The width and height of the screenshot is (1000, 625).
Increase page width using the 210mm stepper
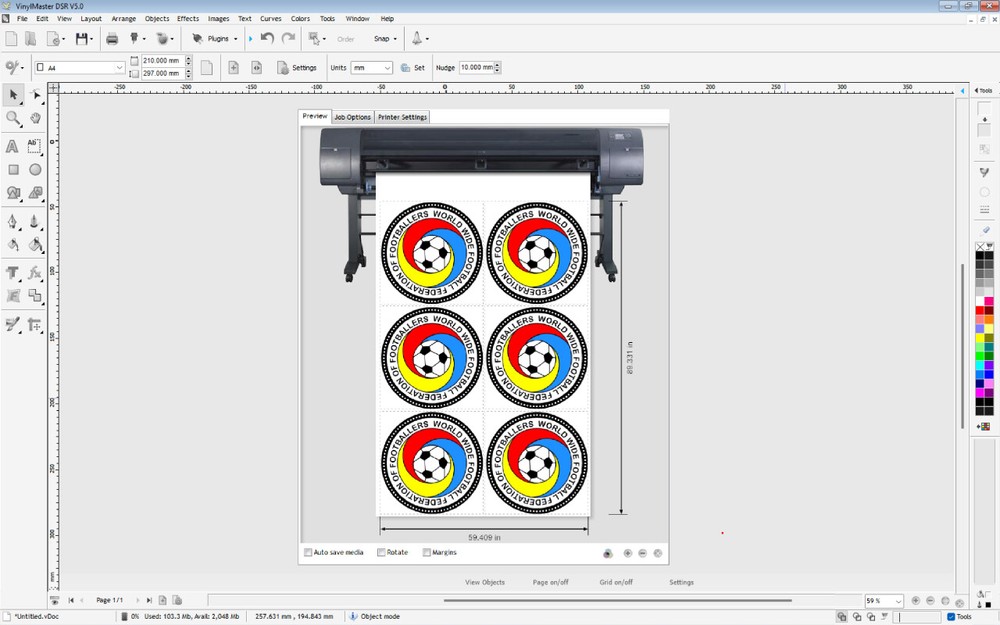tap(187, 57)
